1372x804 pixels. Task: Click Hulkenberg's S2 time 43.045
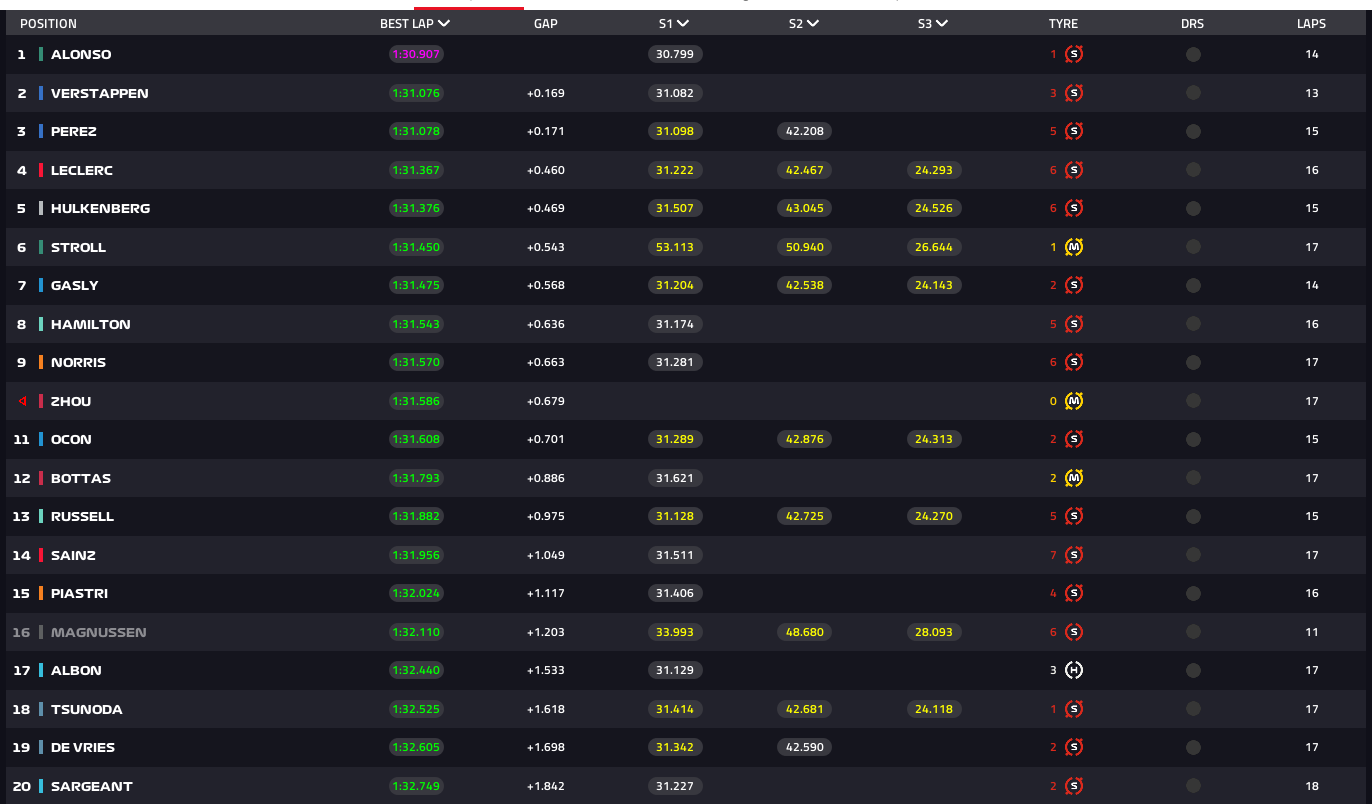tap(805, 208)
